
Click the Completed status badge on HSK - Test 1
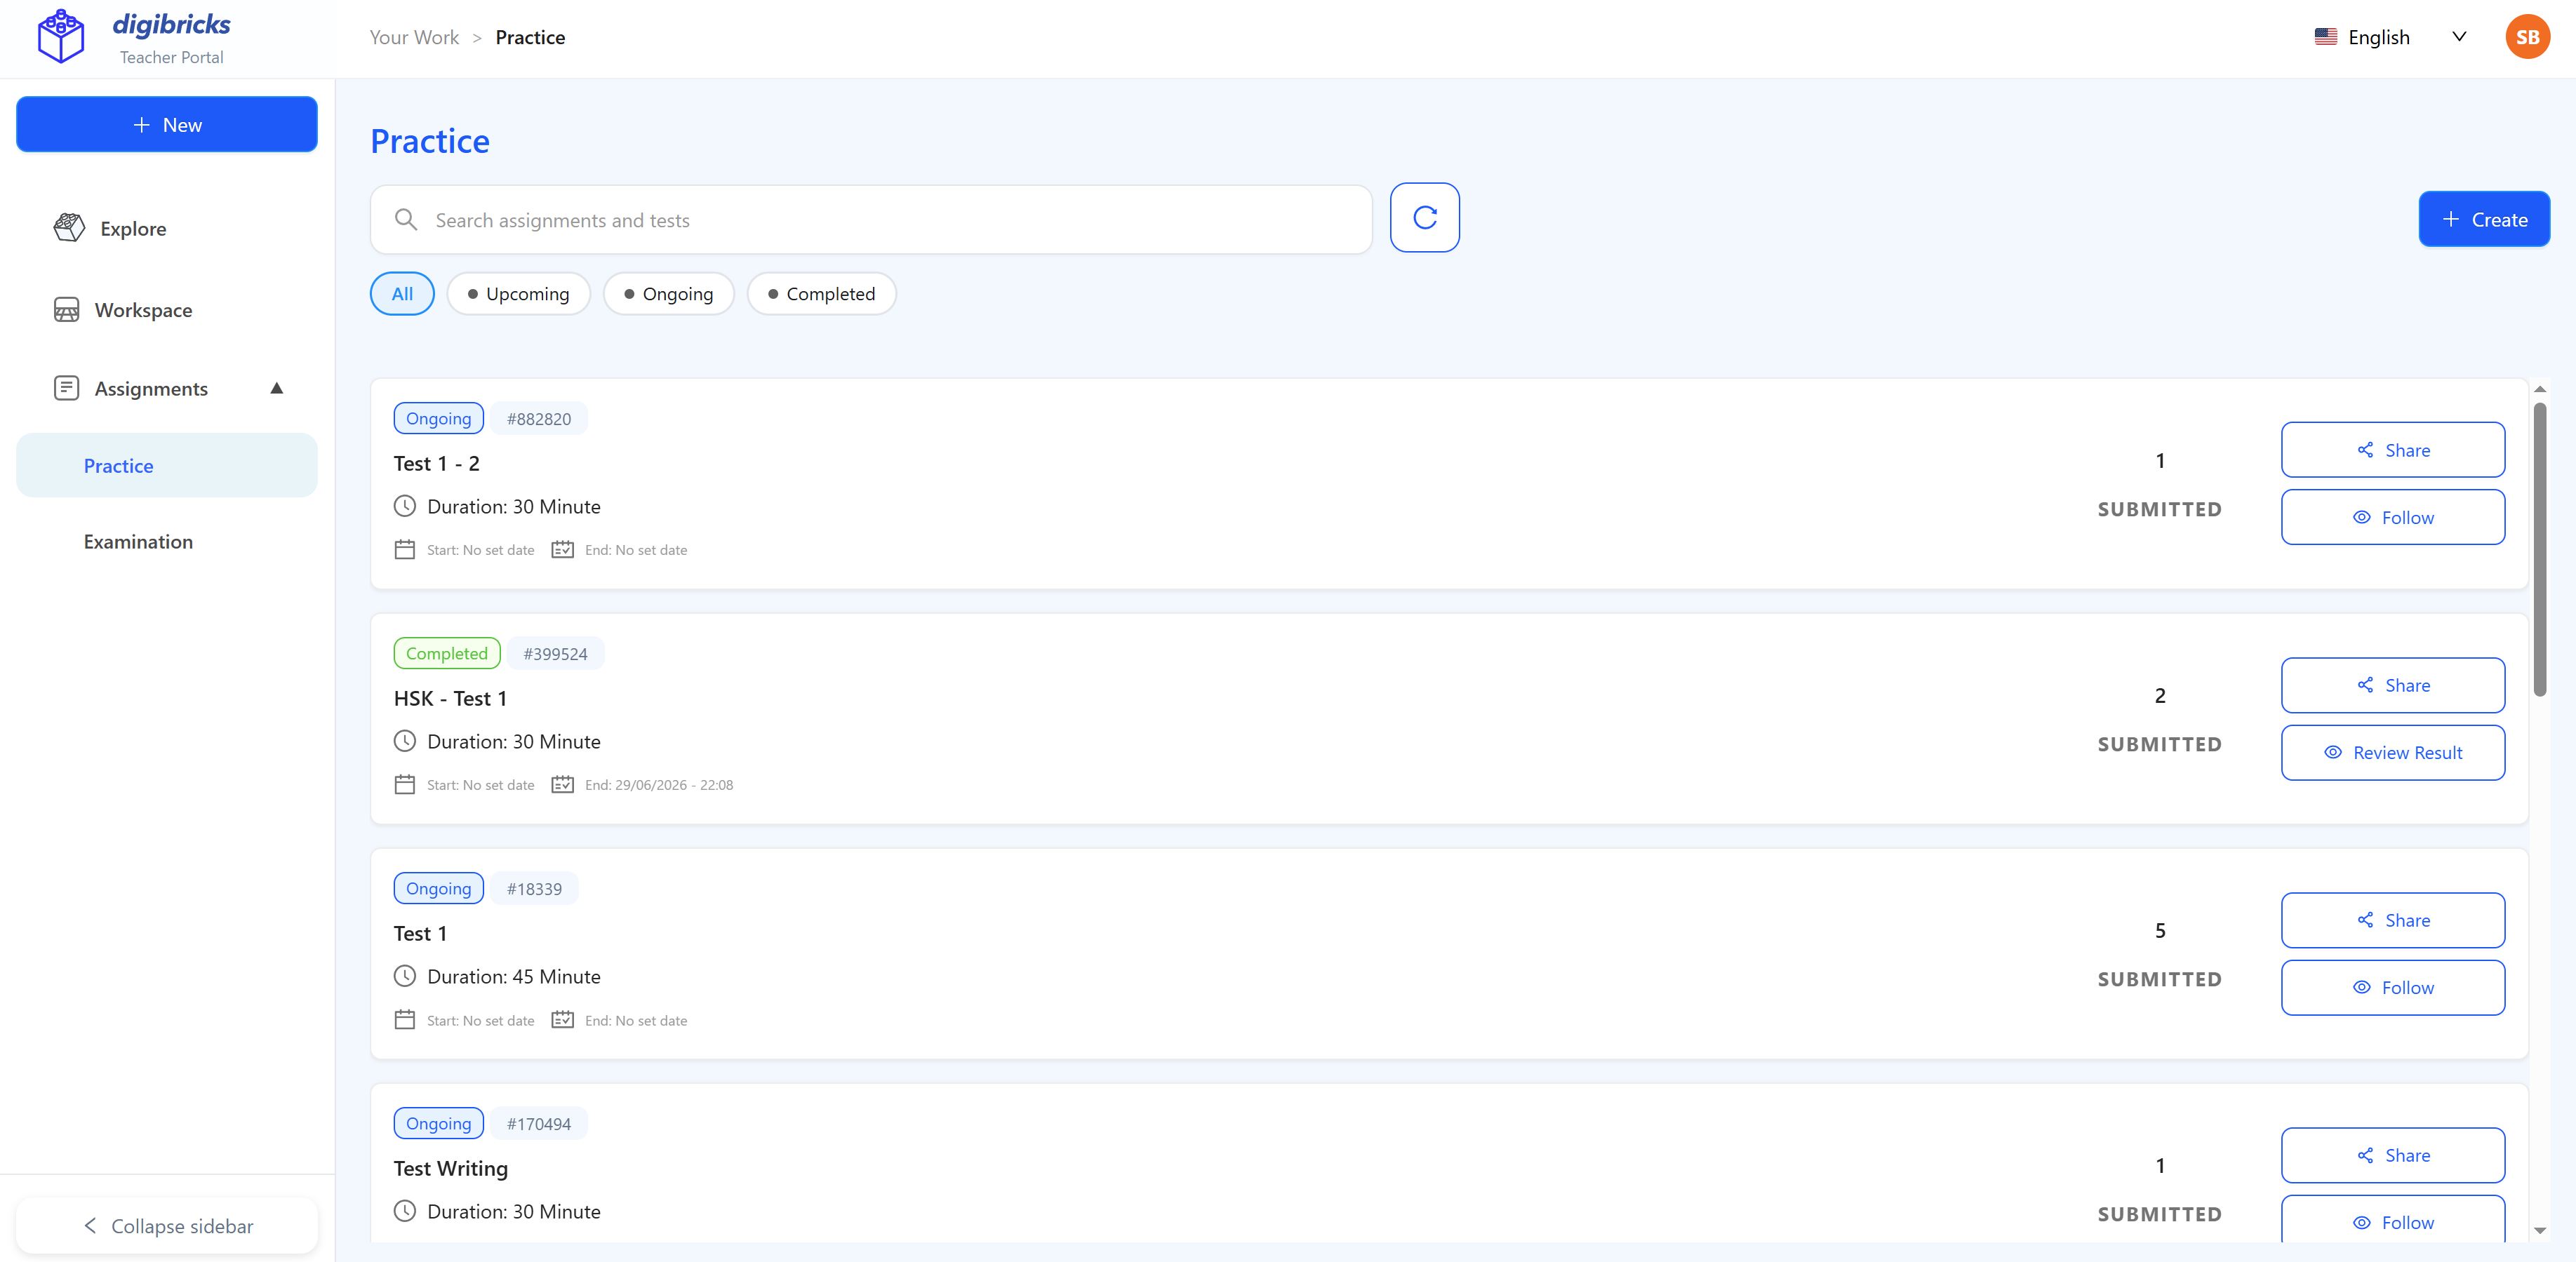coord(446,653)
